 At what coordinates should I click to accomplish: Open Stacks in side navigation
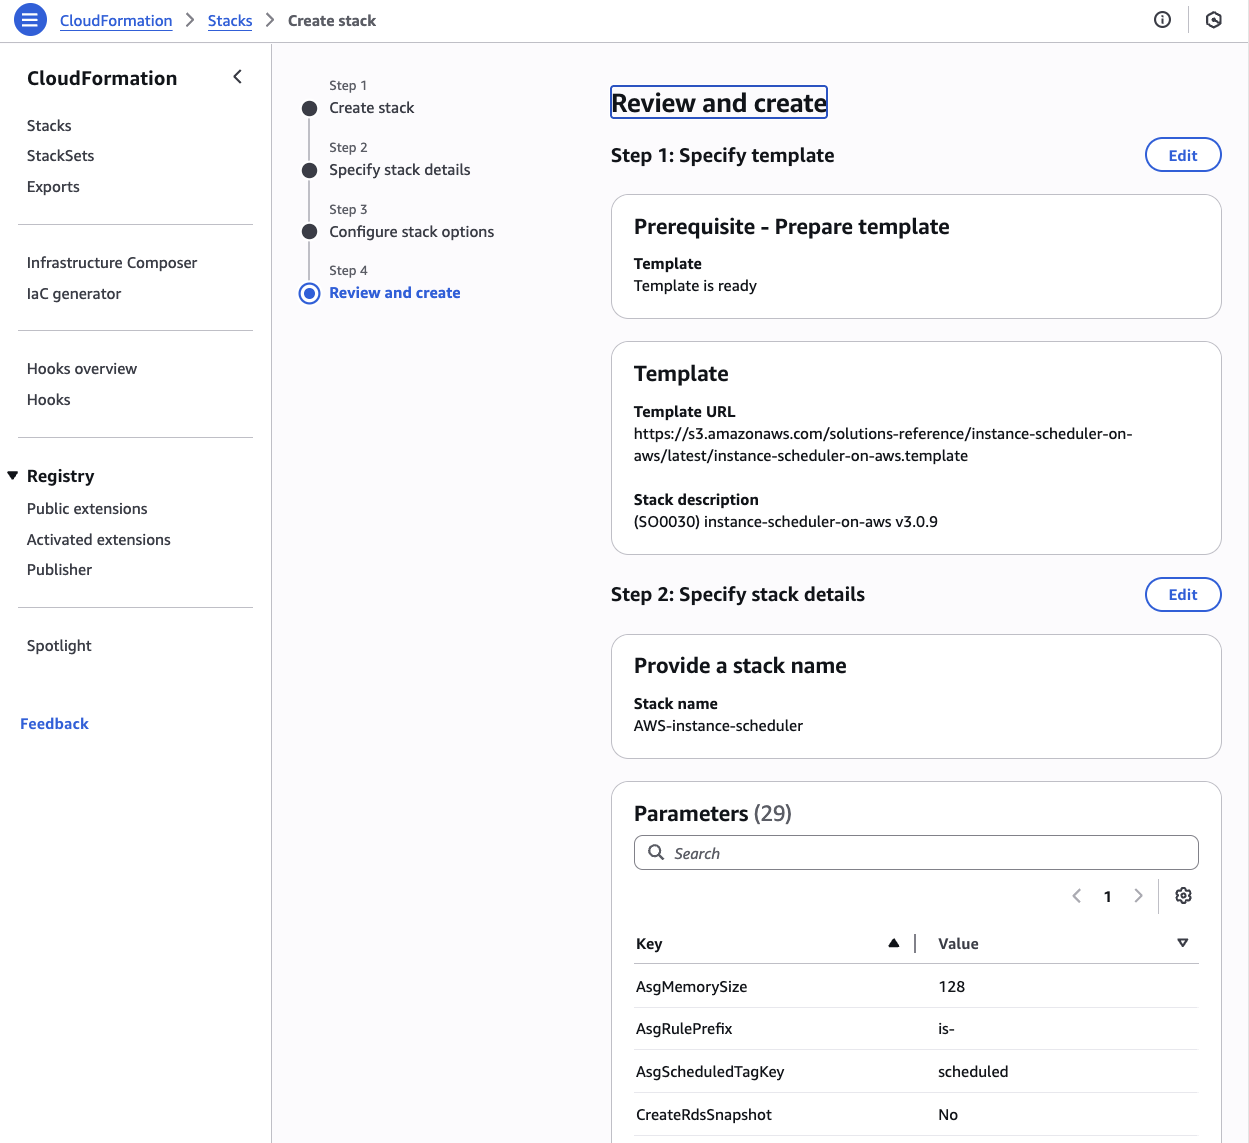tap(49, 126)
